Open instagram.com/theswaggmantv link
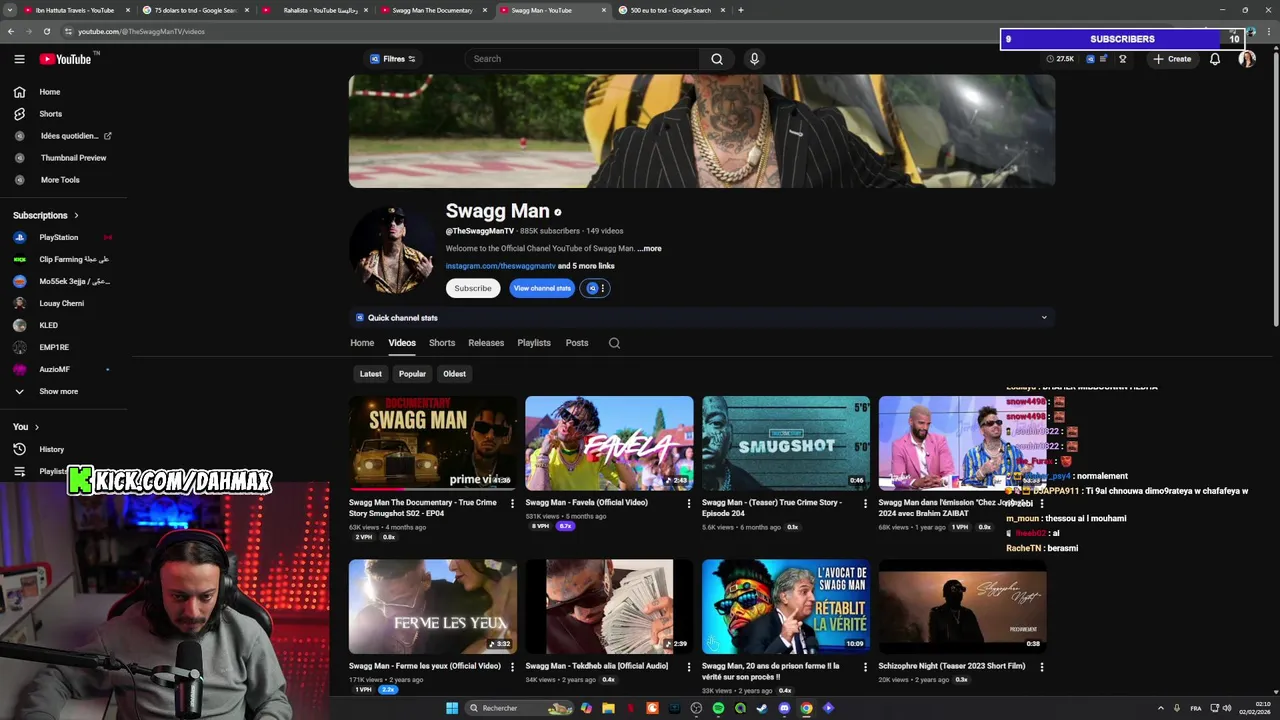 (500, 266)
